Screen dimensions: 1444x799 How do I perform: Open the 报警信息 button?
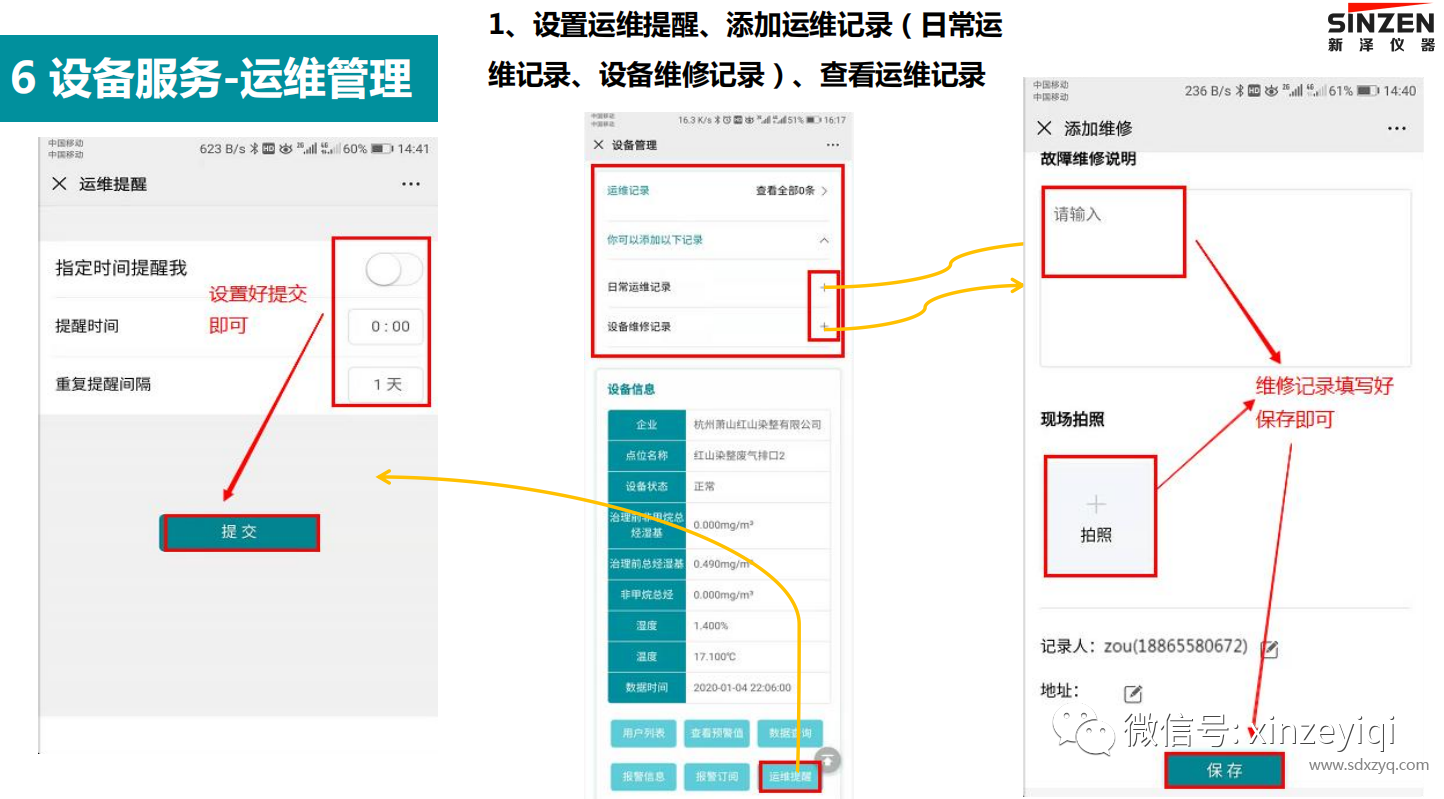644,777
